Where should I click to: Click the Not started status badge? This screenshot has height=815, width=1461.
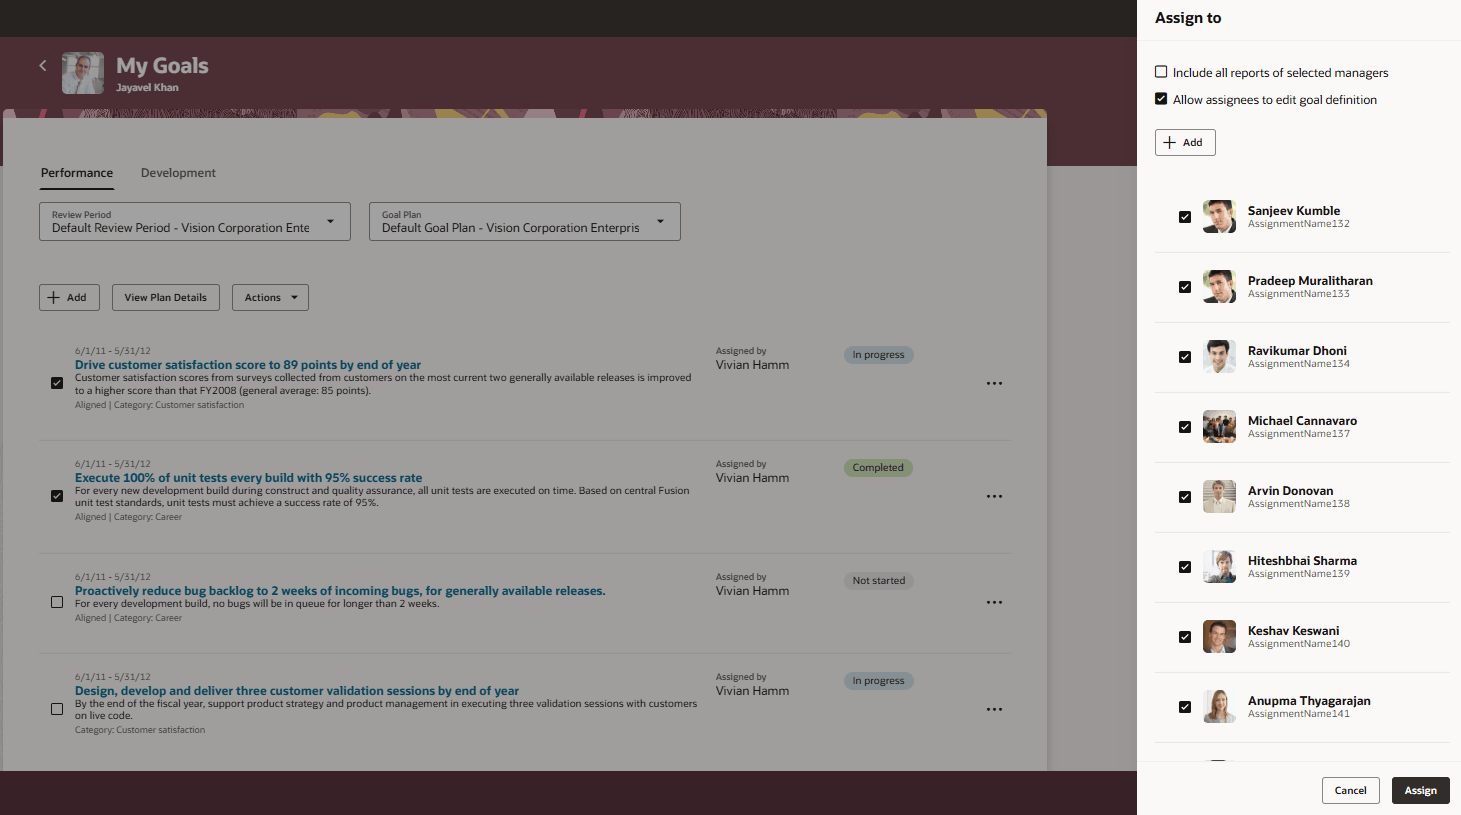878,581
